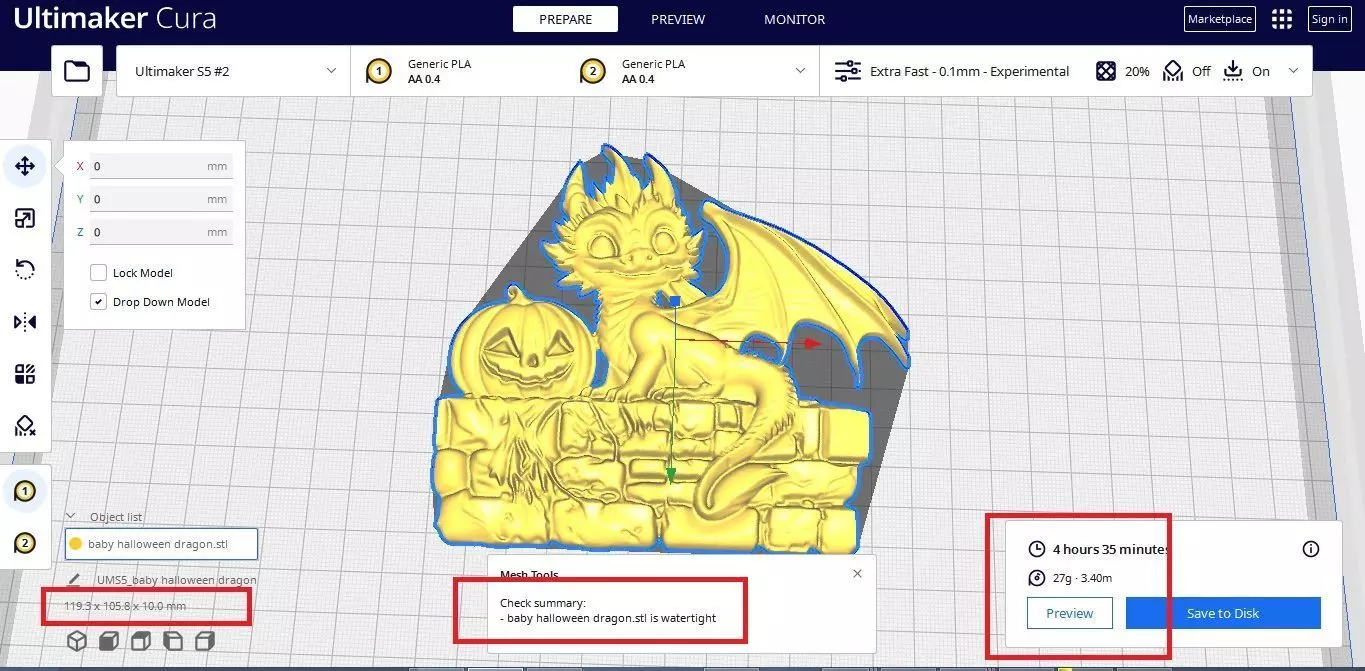
Task: Click the 119.3 x 105.8 x 10.0 mm dimensions
Action: (125, 606)
